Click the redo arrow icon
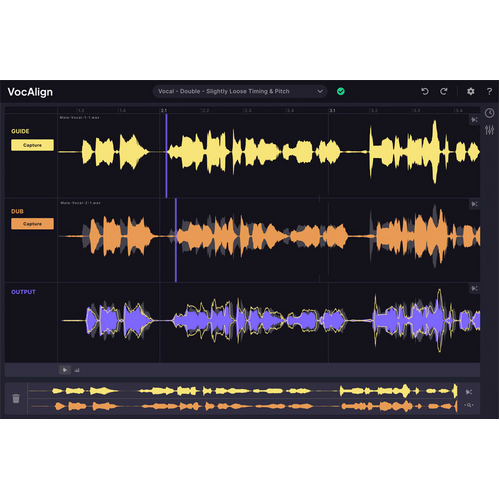 point(444,91)
